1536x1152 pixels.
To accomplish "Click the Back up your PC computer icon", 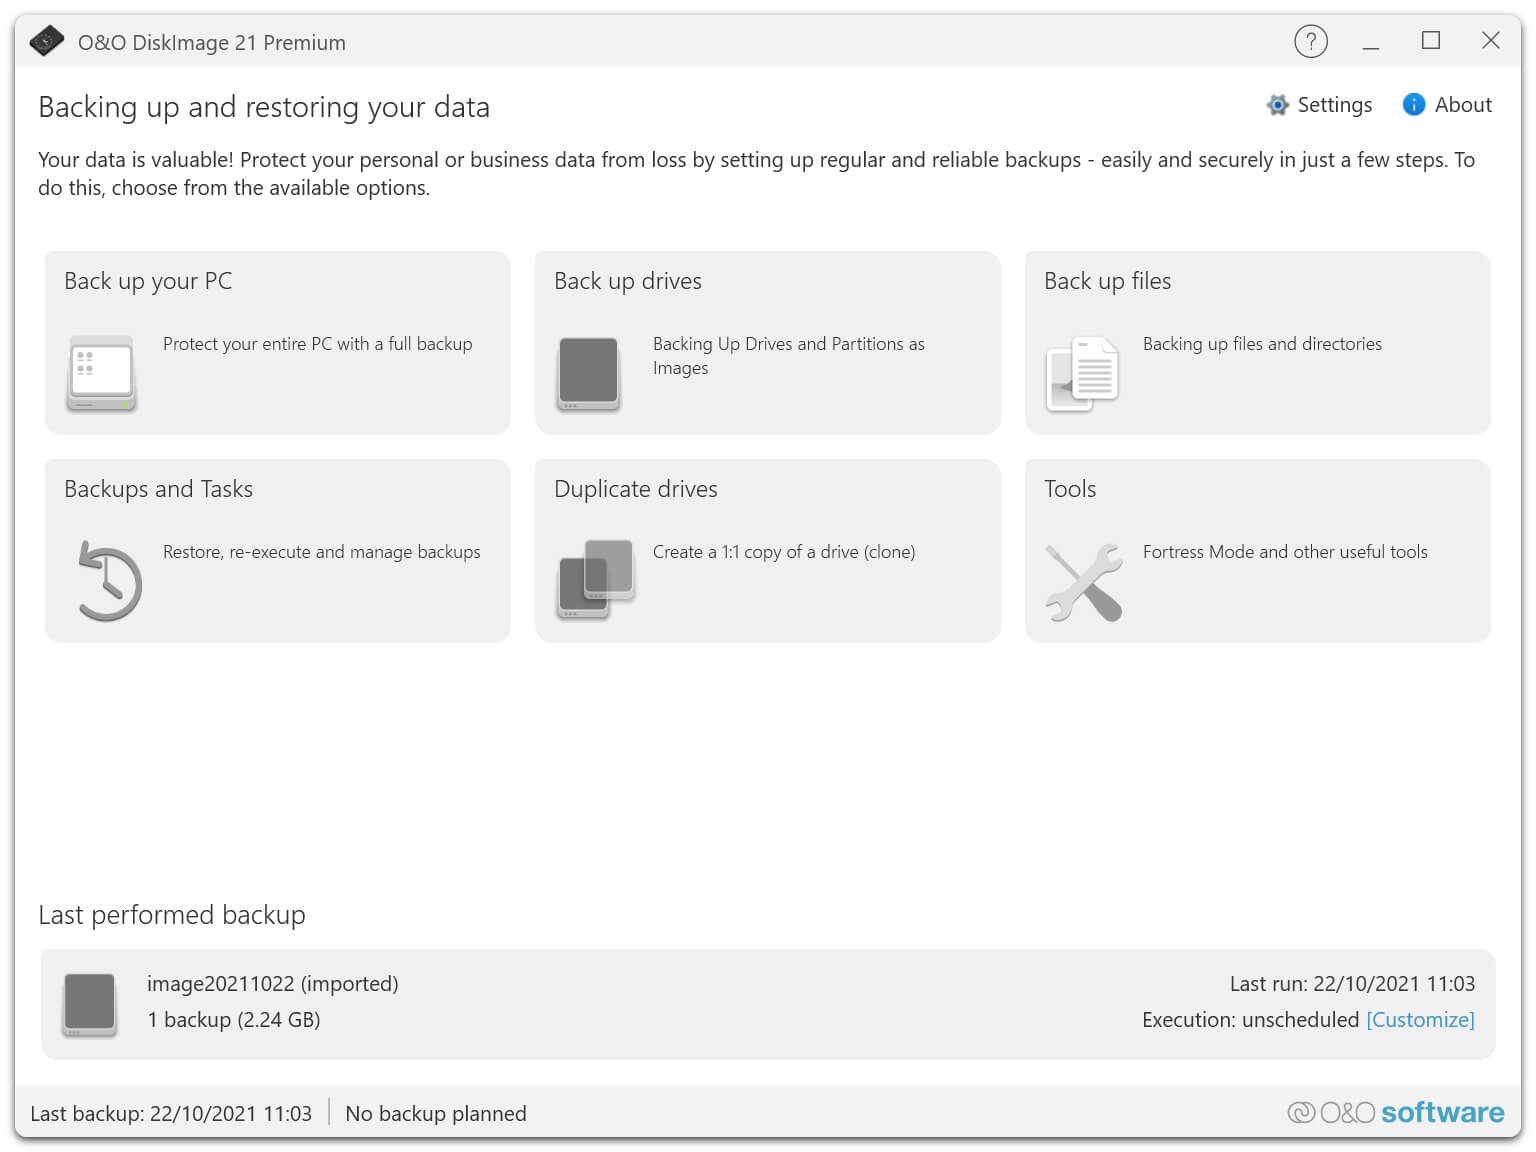I will (x=101, y=373).
